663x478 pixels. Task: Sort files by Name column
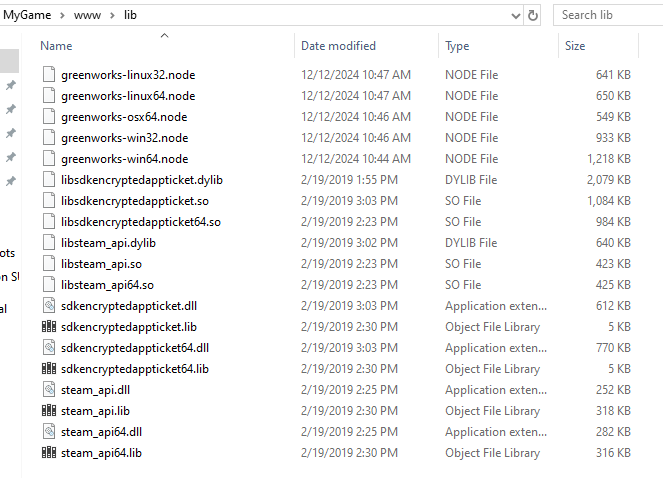56,46
